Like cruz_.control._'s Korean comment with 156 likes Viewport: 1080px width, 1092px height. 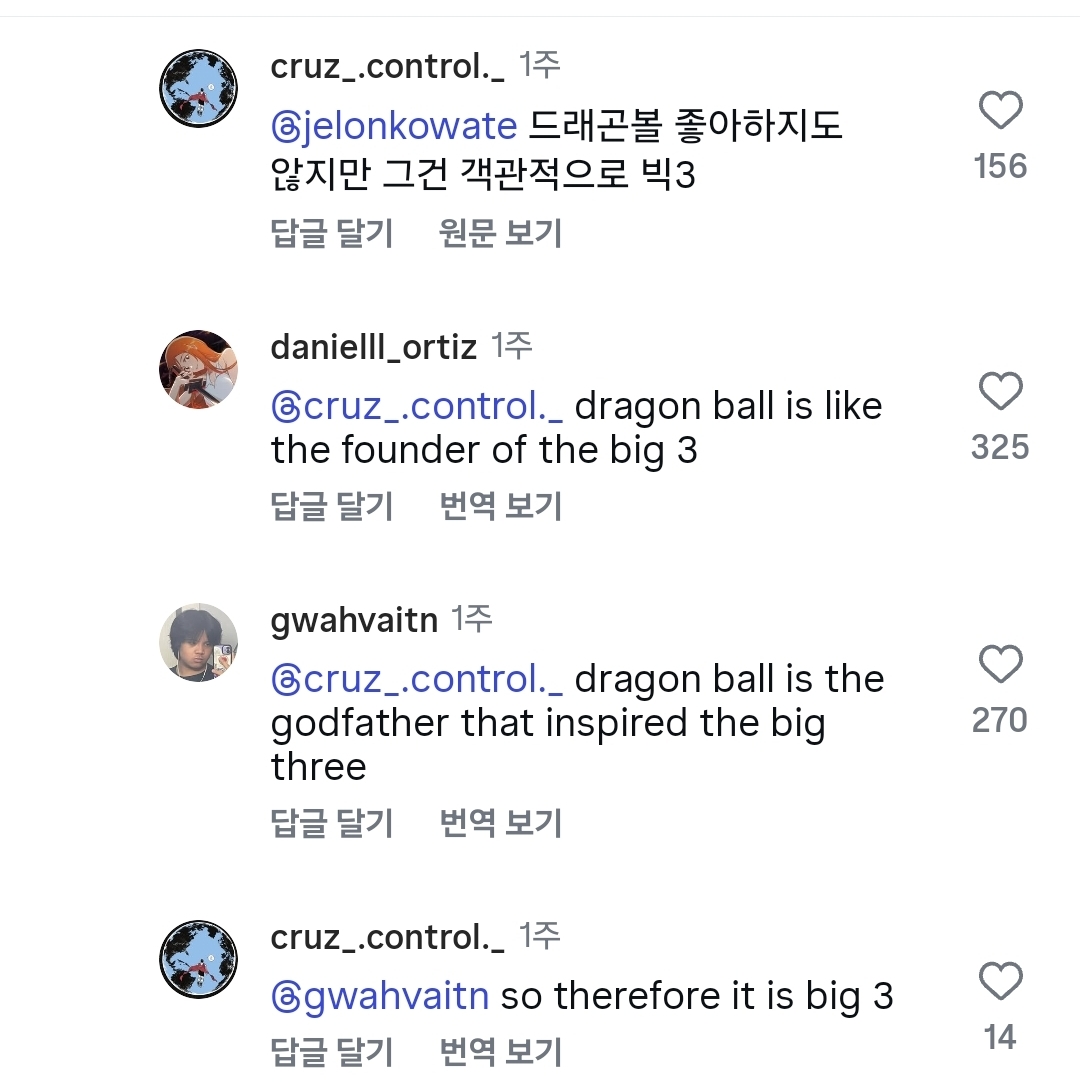point(999,111)
